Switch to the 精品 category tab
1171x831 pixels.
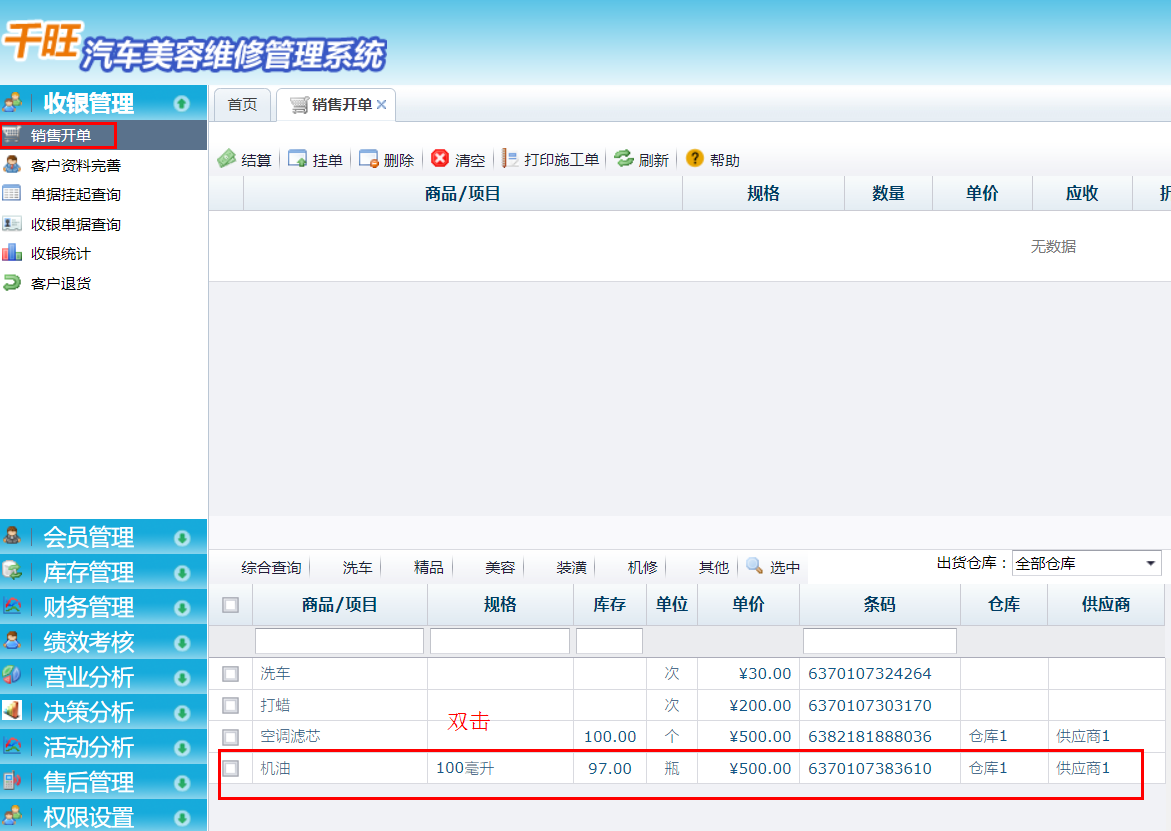pyautogui.click(x=429, y=567)
